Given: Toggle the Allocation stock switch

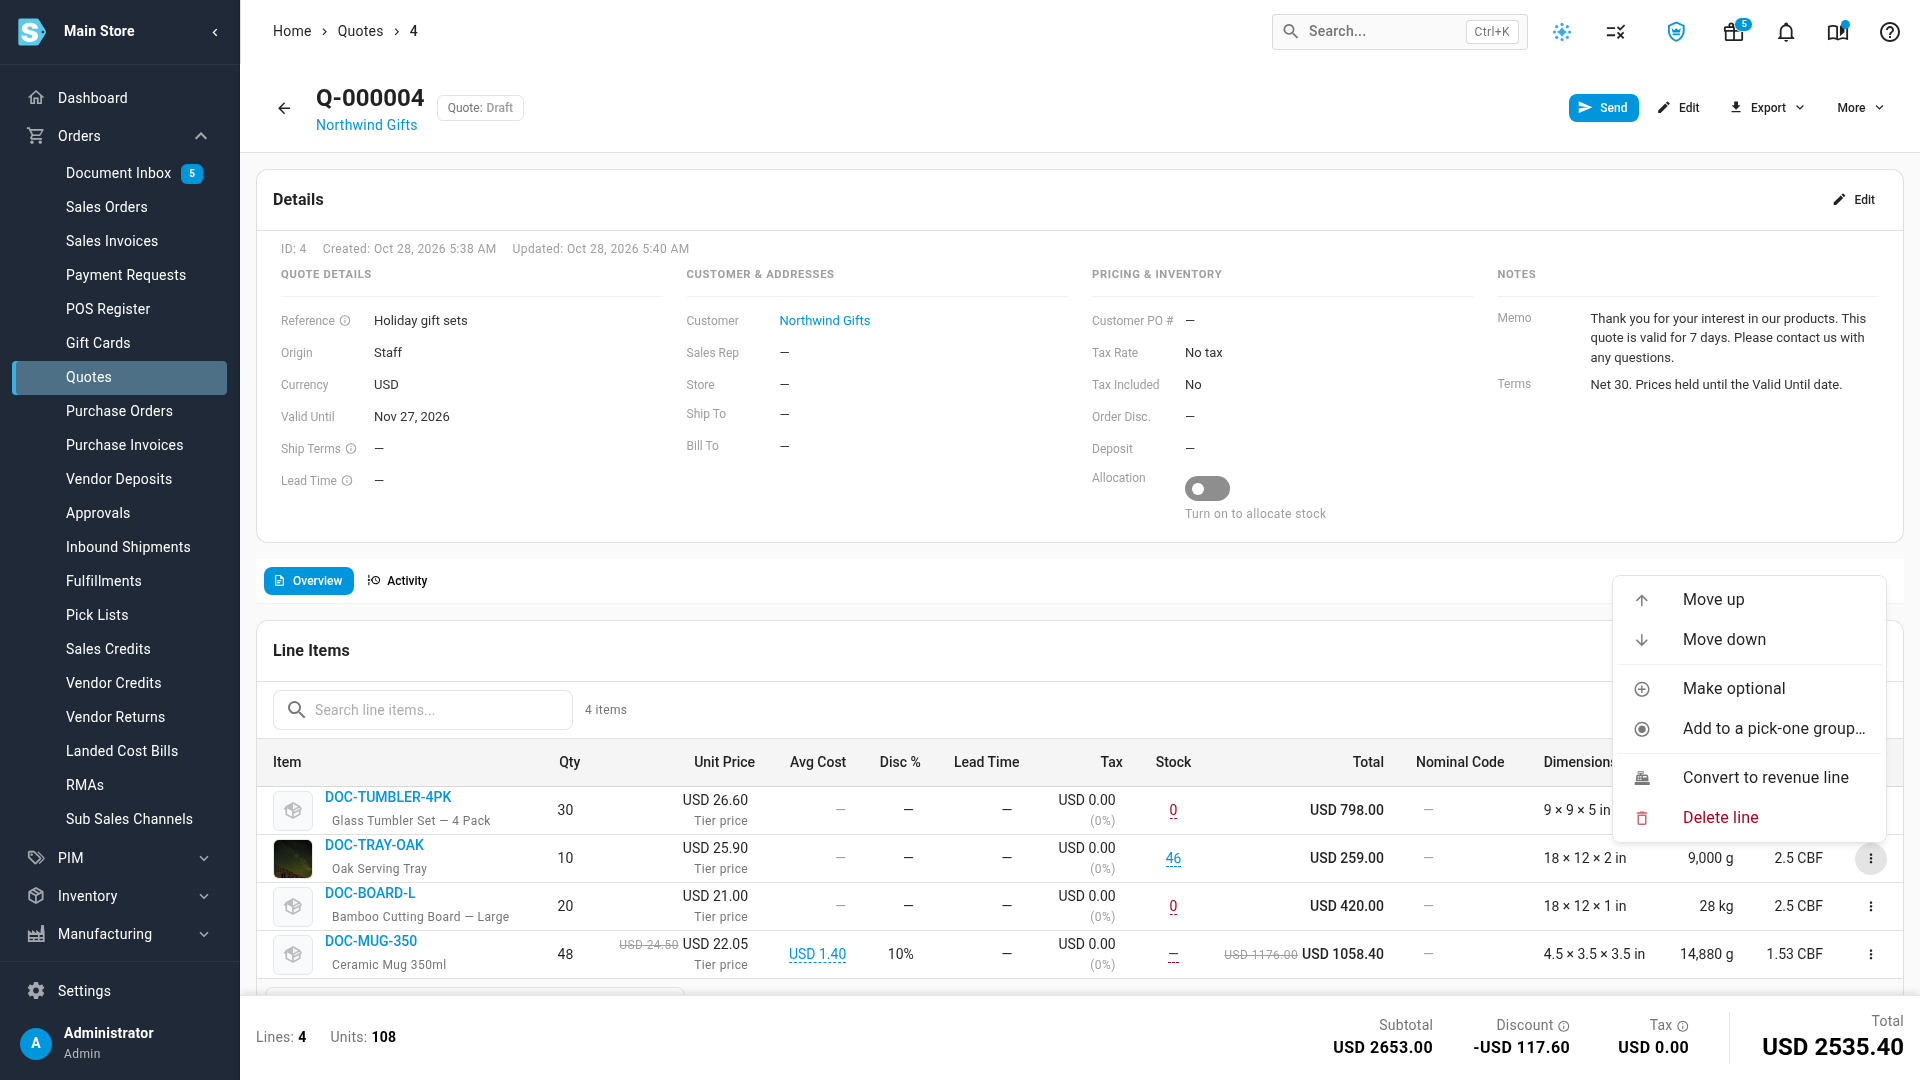Looking at the screenshot, I should (1207, 488).
